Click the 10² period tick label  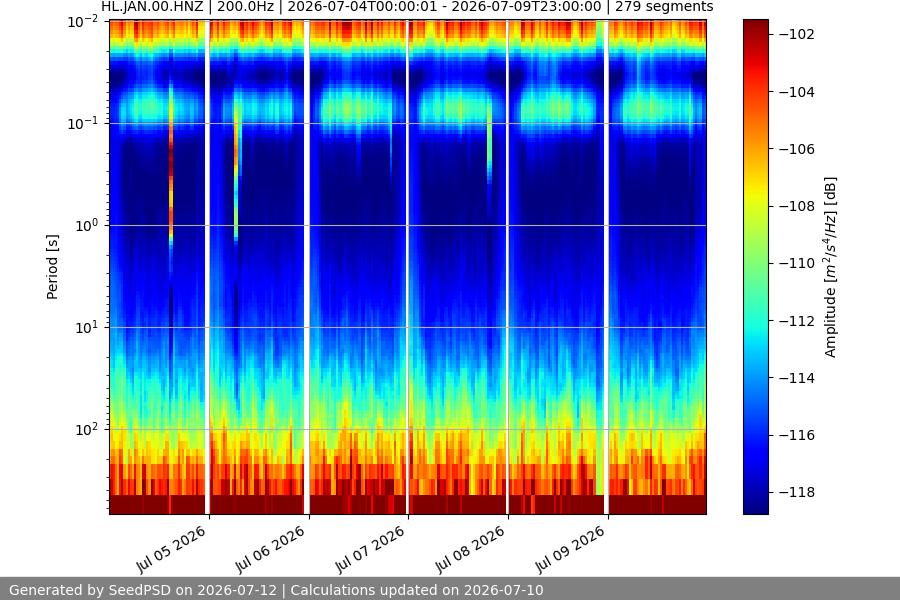tap(87, 429)
